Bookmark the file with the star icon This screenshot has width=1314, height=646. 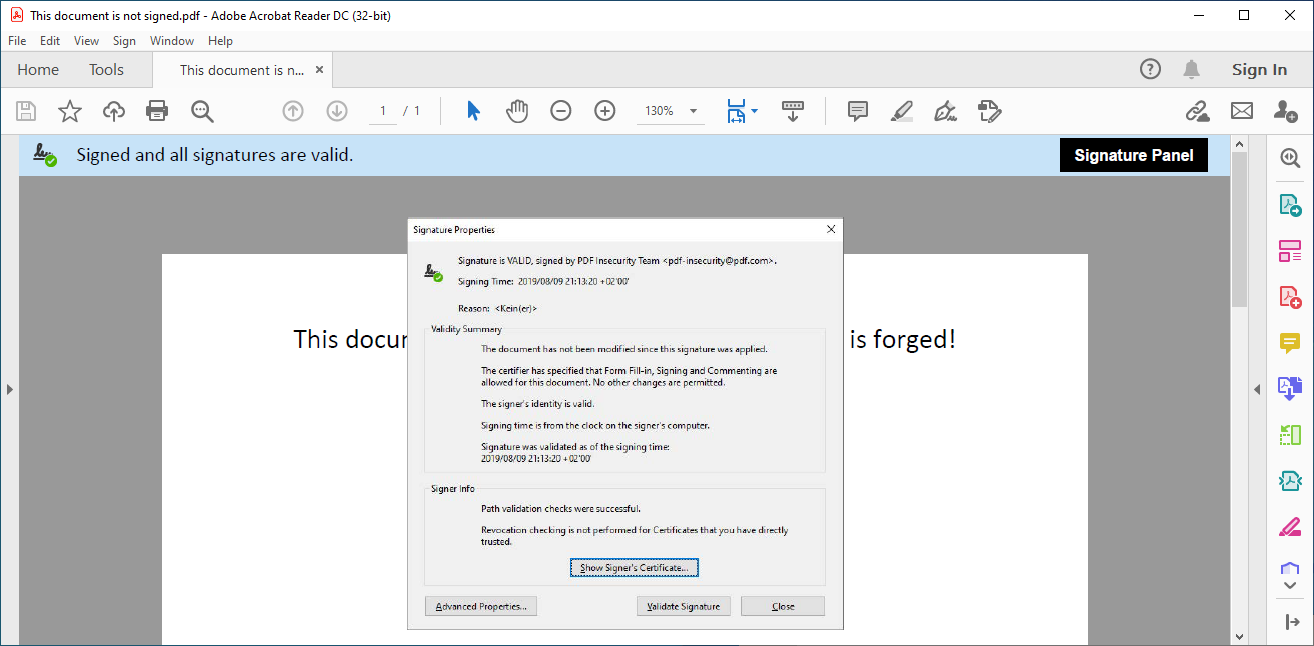click(x=70, y=111)
